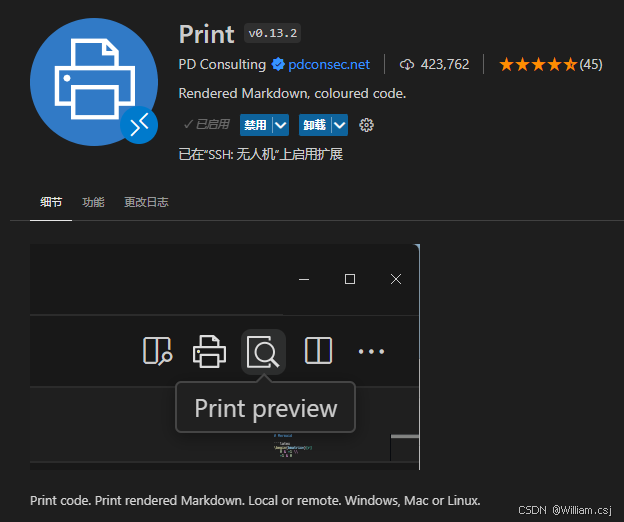Image resolution: width=624 pixels, height=522 pixels.
Task: Open the extension settings gear icon
Action: (366, 125)
